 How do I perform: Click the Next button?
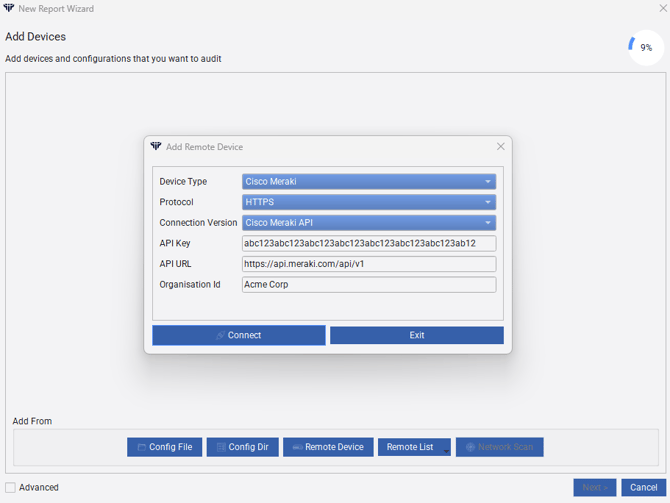click(x=594, y=488)
